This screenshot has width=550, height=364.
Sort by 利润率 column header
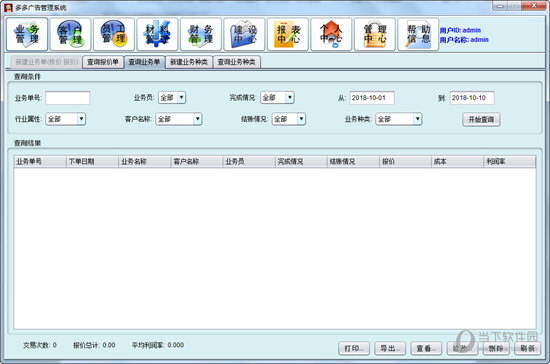coord(510,161)
